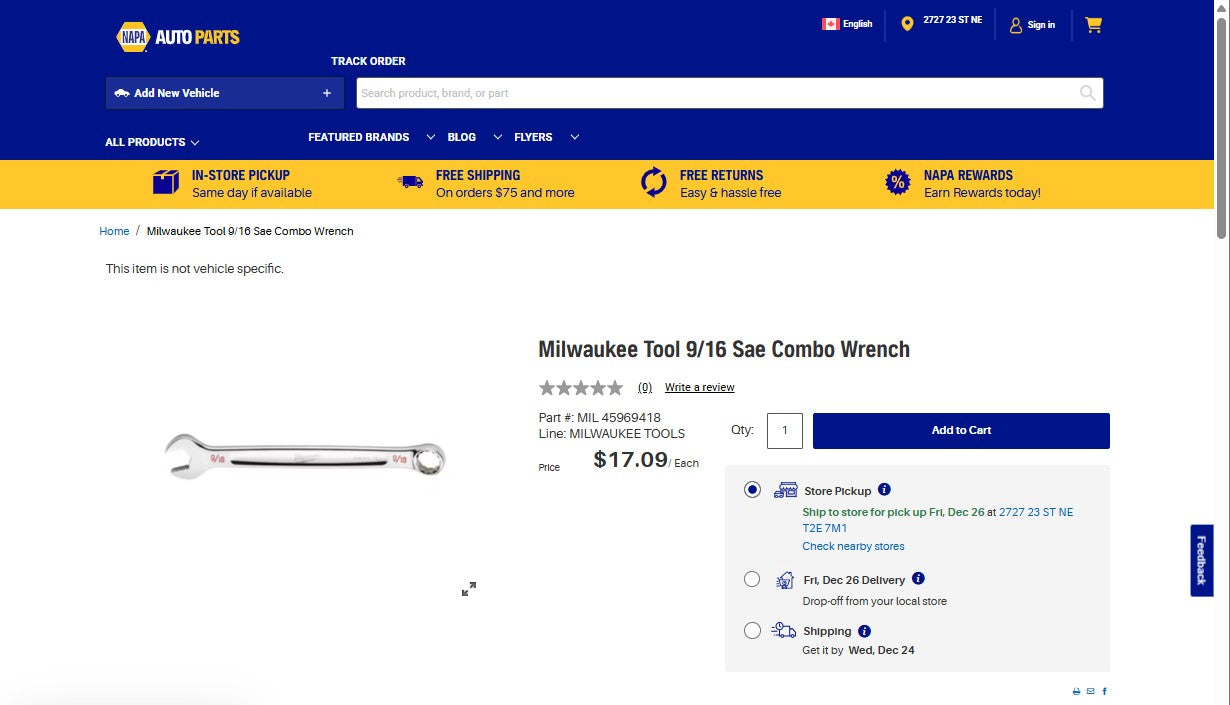The height and width of the screenshot is (705, 1230).
Task: Open the shopping cart
Action: pos(1093,24)
